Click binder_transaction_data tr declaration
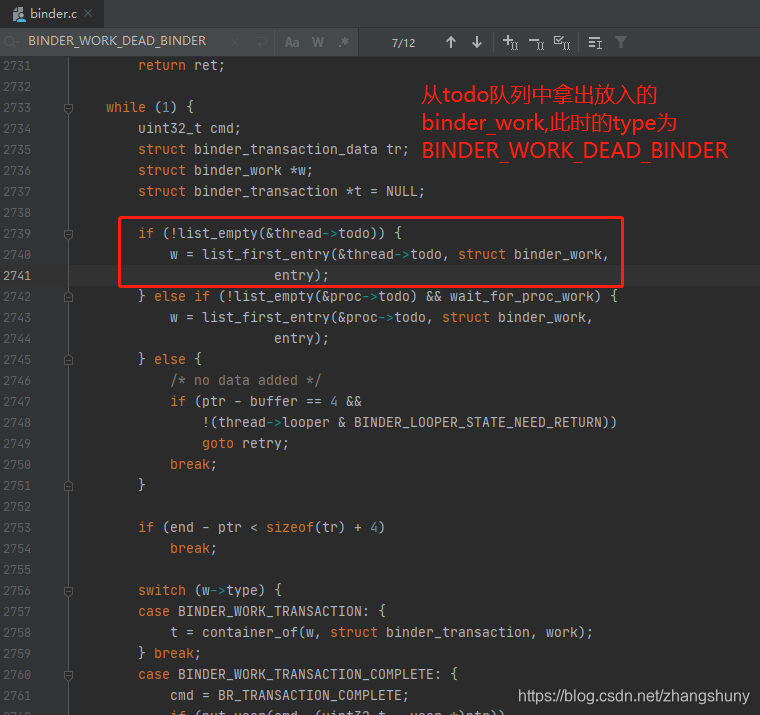 coord(273,149)
